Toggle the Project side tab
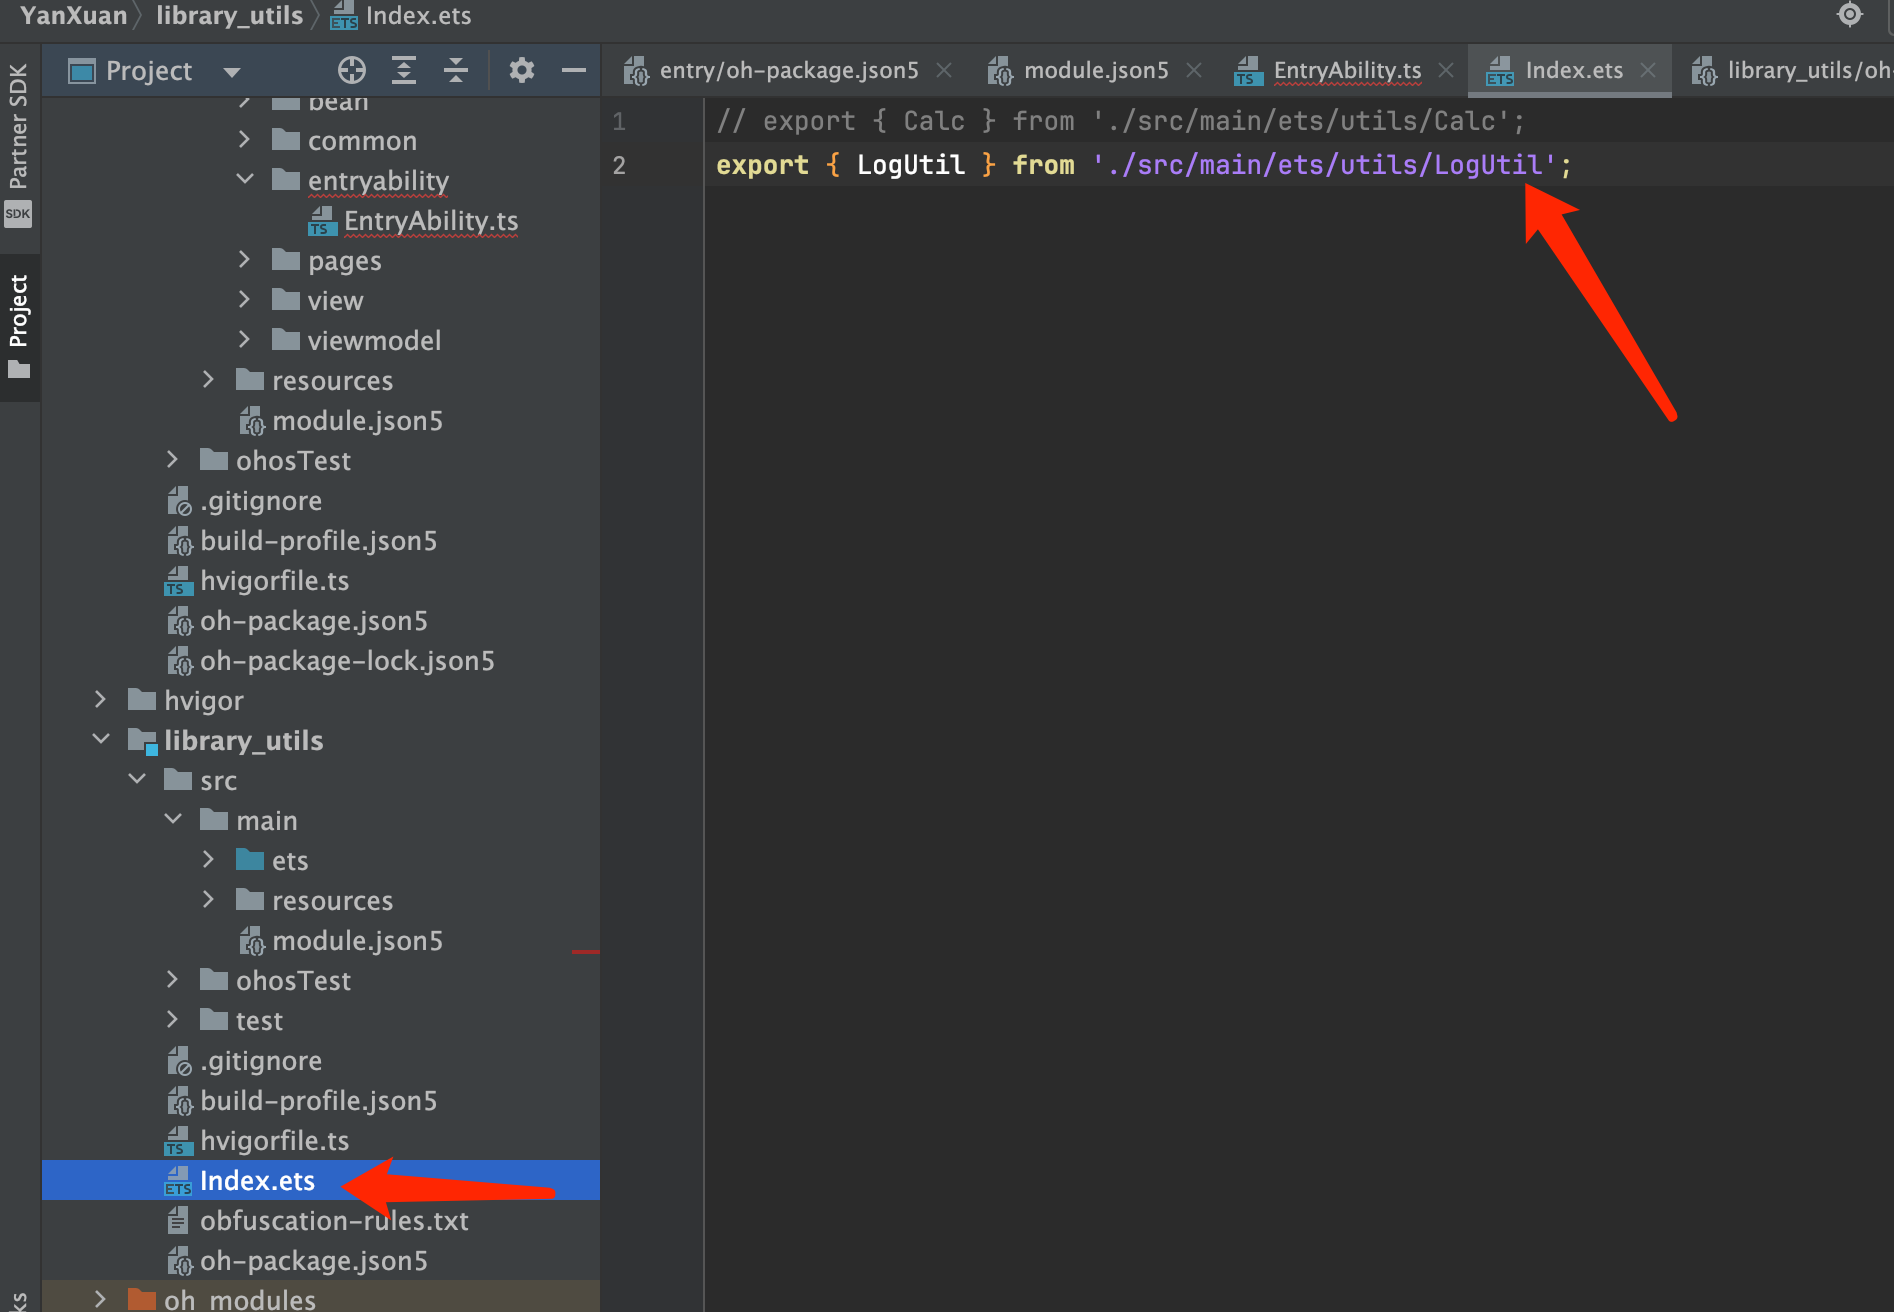1894x1312 pixels. coord(18,326)
